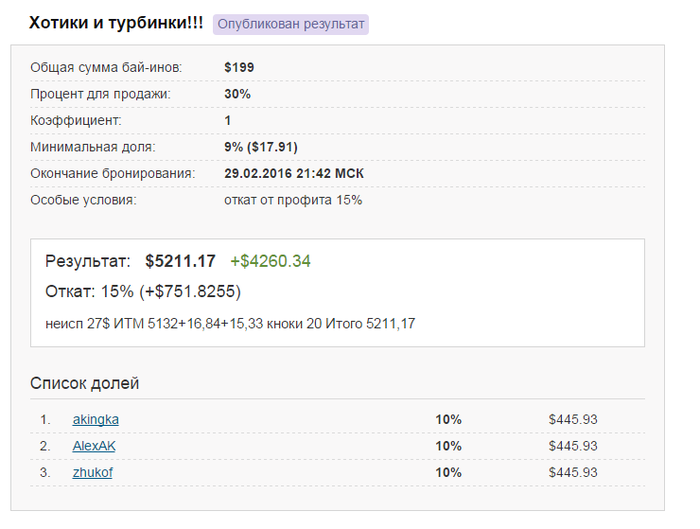Click the "Список долей" heading
The width and height of the screenshot is (700, 529).
coord(85,383)
